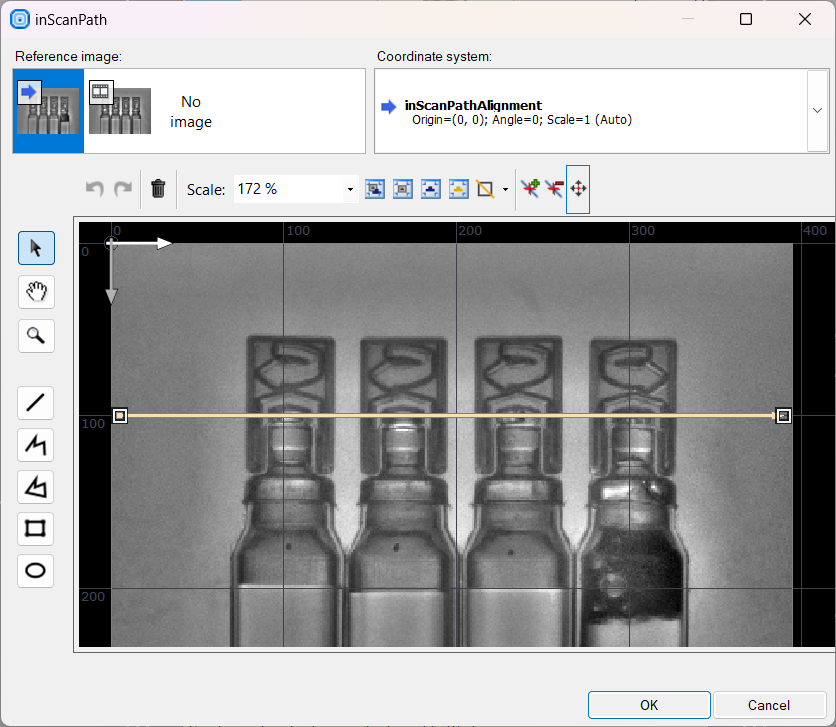836x727 pixels.
Task: Delete selection with the trash icon
Action: [x=158, y=188]
